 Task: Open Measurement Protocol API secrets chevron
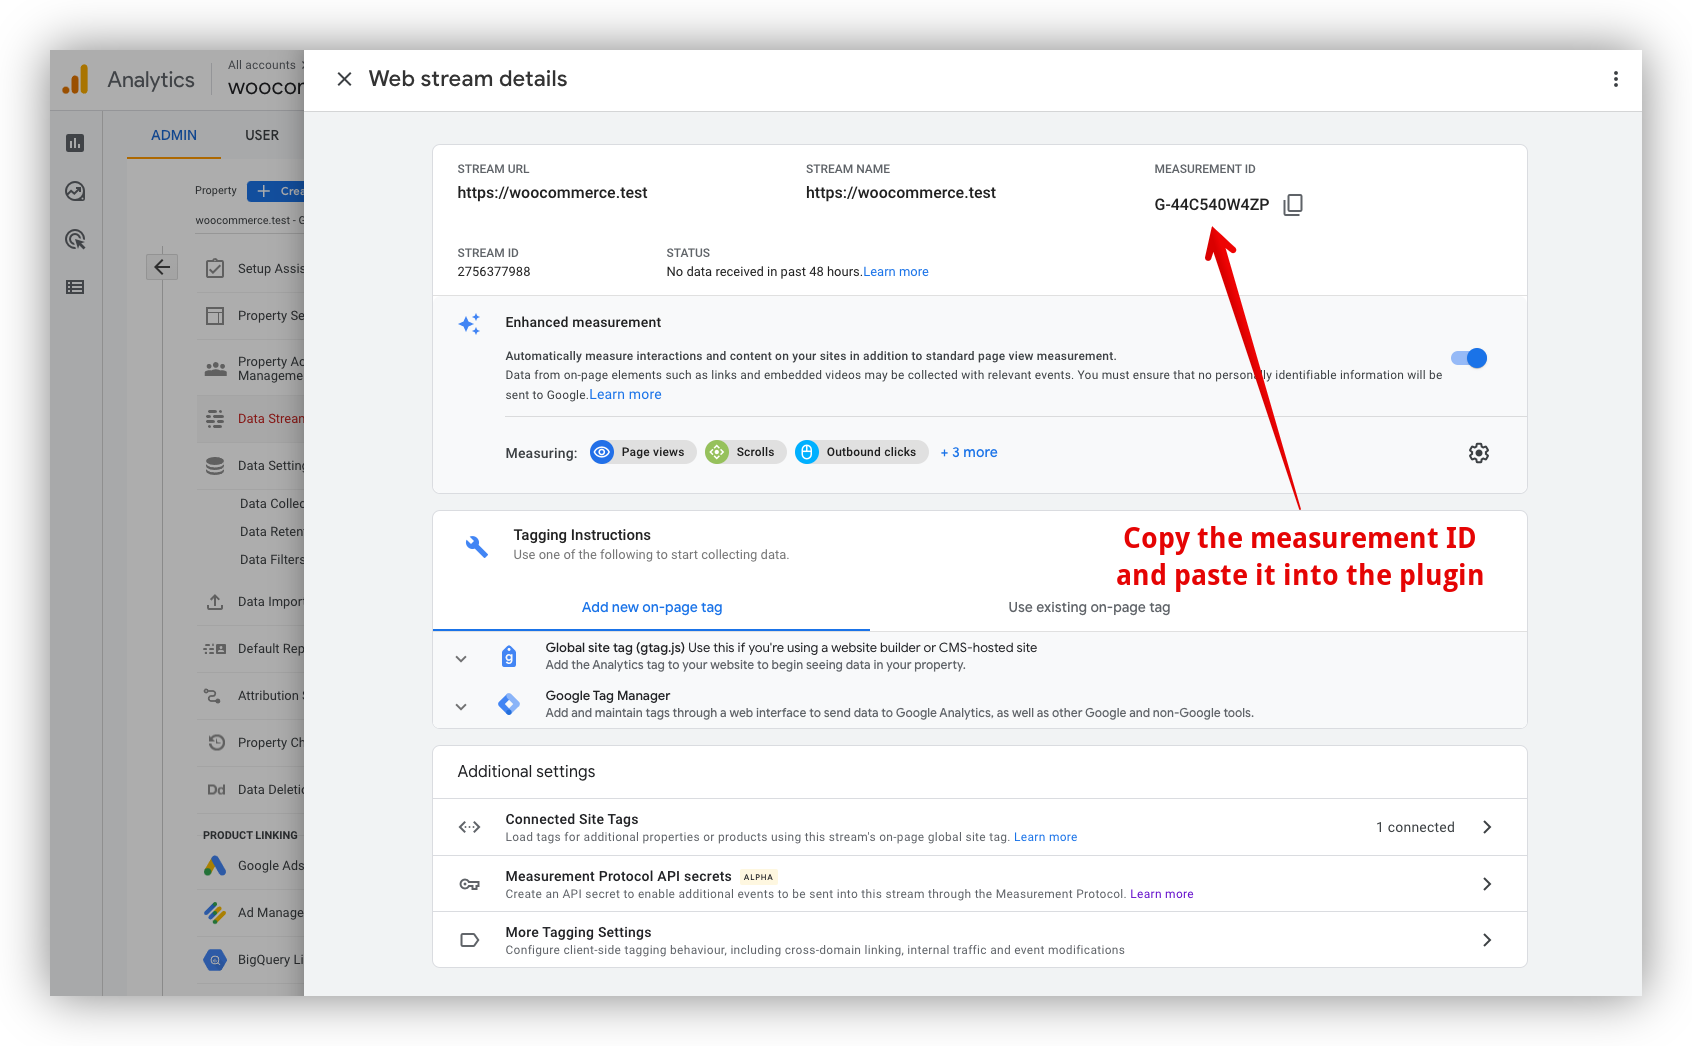point(1487,884)
